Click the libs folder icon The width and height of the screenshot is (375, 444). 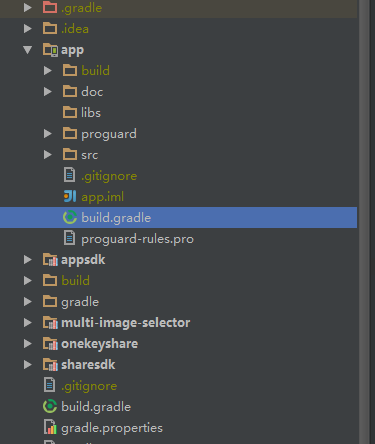(70, 112)
